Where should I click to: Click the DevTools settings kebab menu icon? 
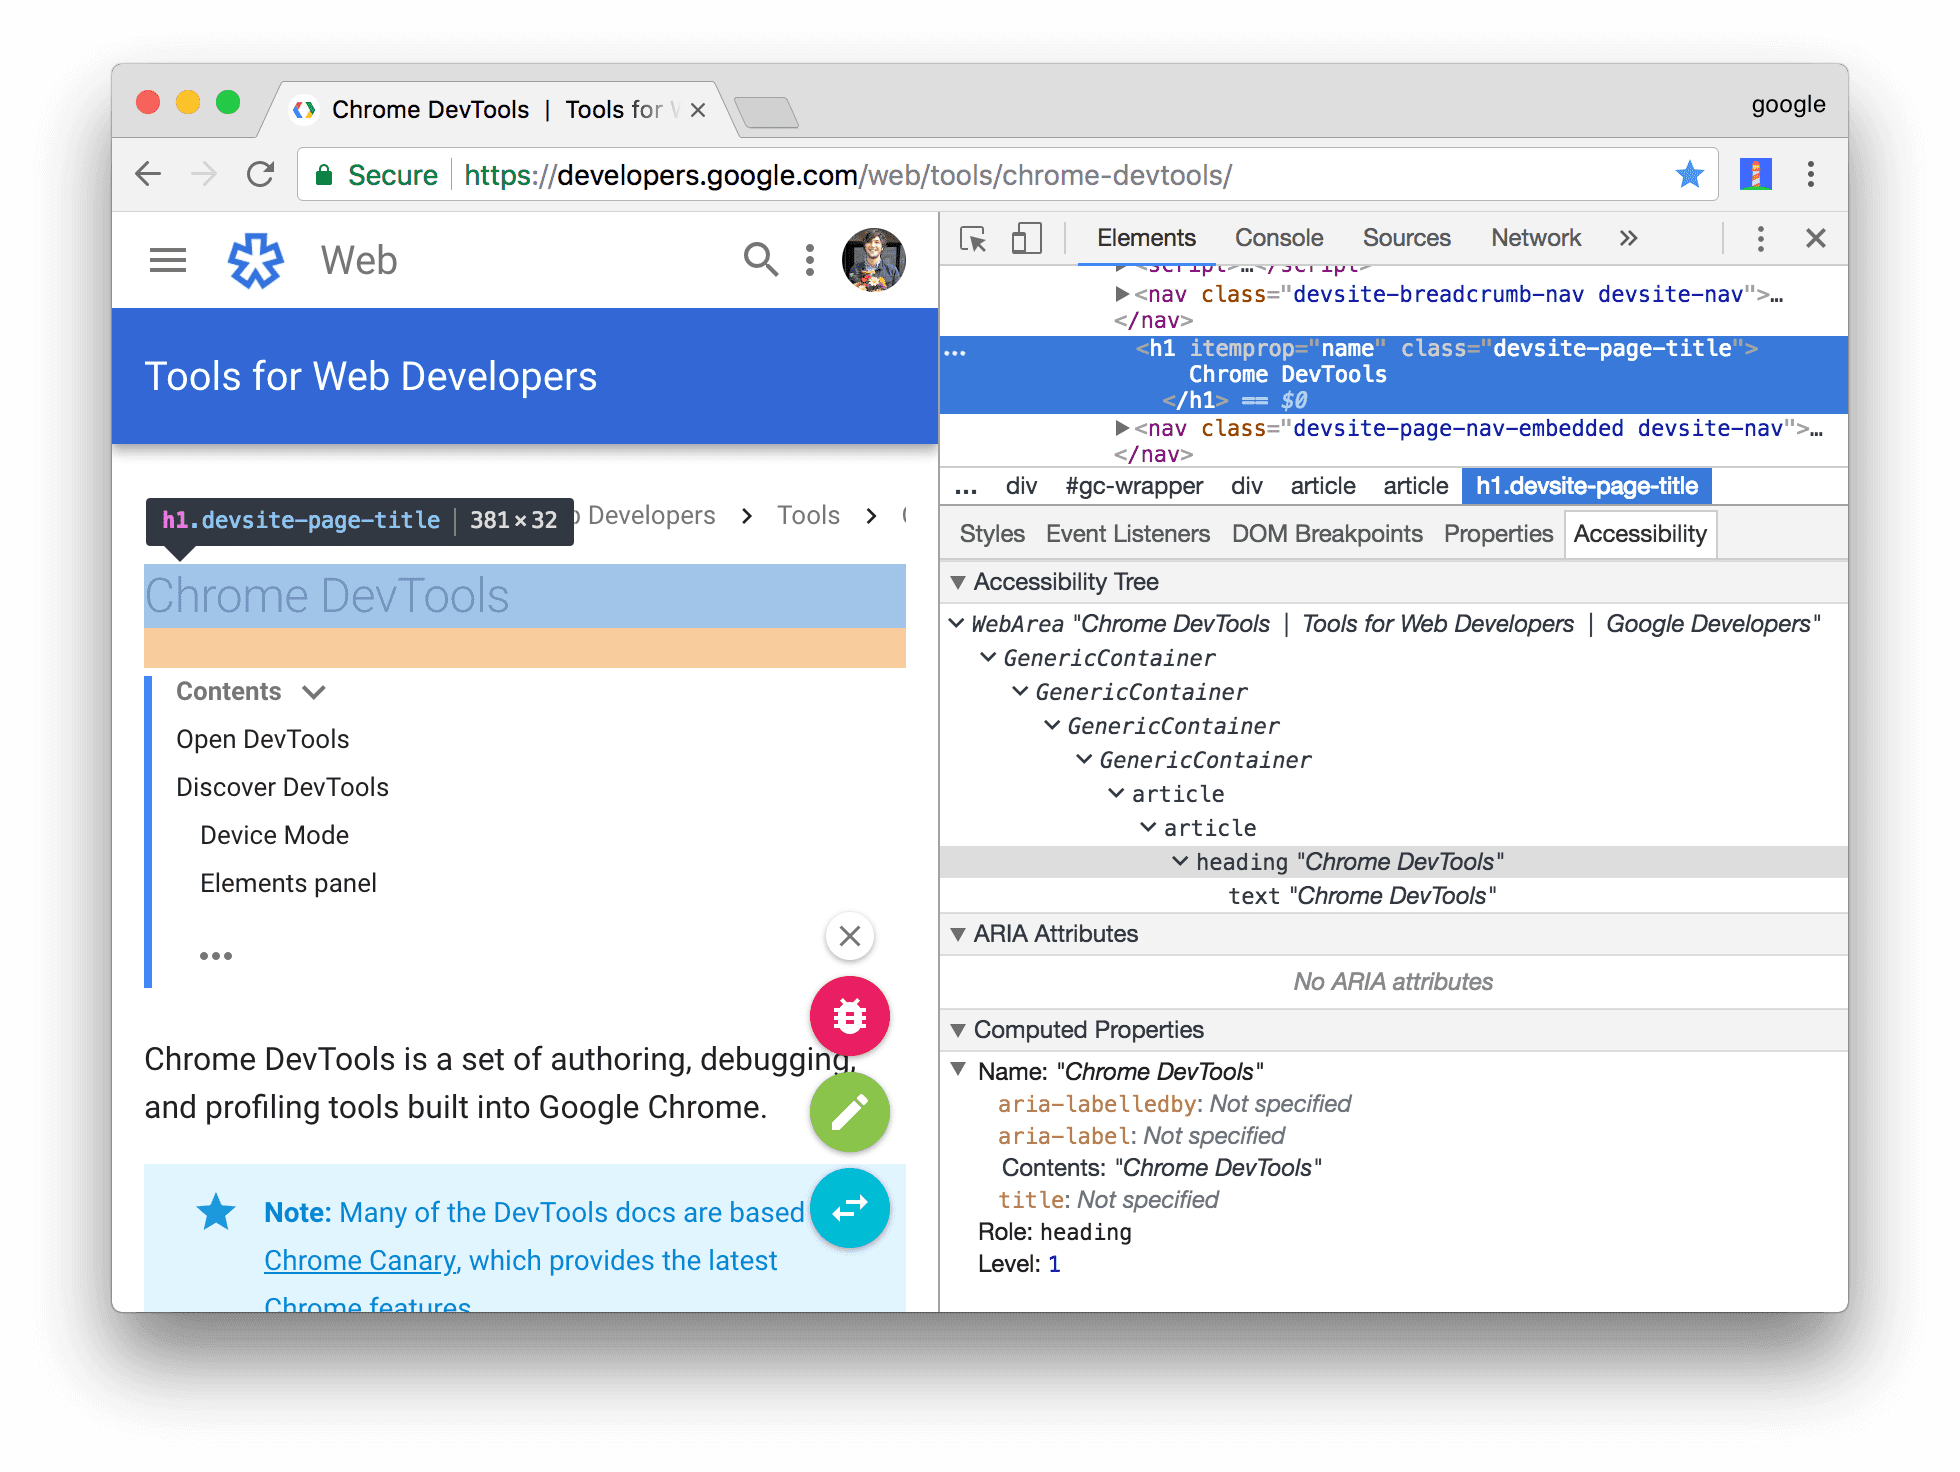[1761, 240]
